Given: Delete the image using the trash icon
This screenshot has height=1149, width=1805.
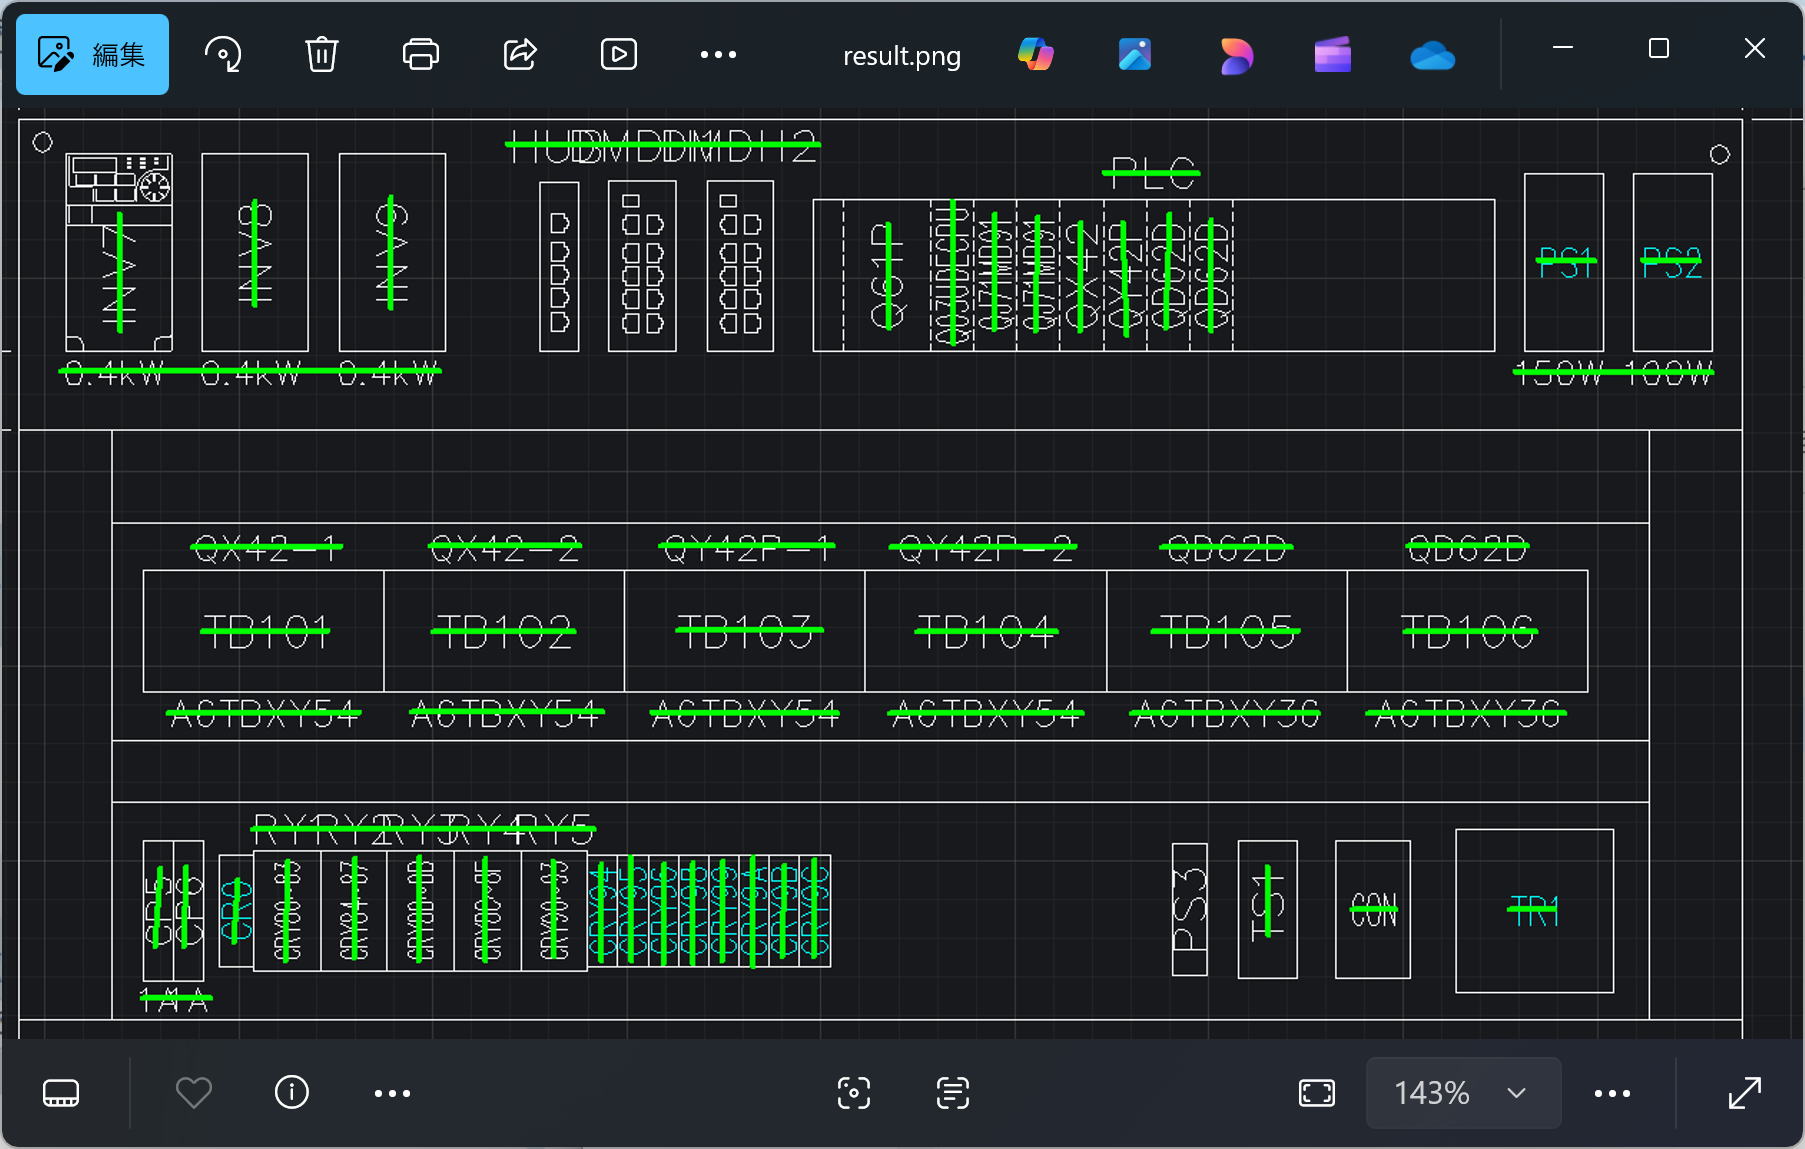Looking at the screenshot, I should (x=321, y=54).
